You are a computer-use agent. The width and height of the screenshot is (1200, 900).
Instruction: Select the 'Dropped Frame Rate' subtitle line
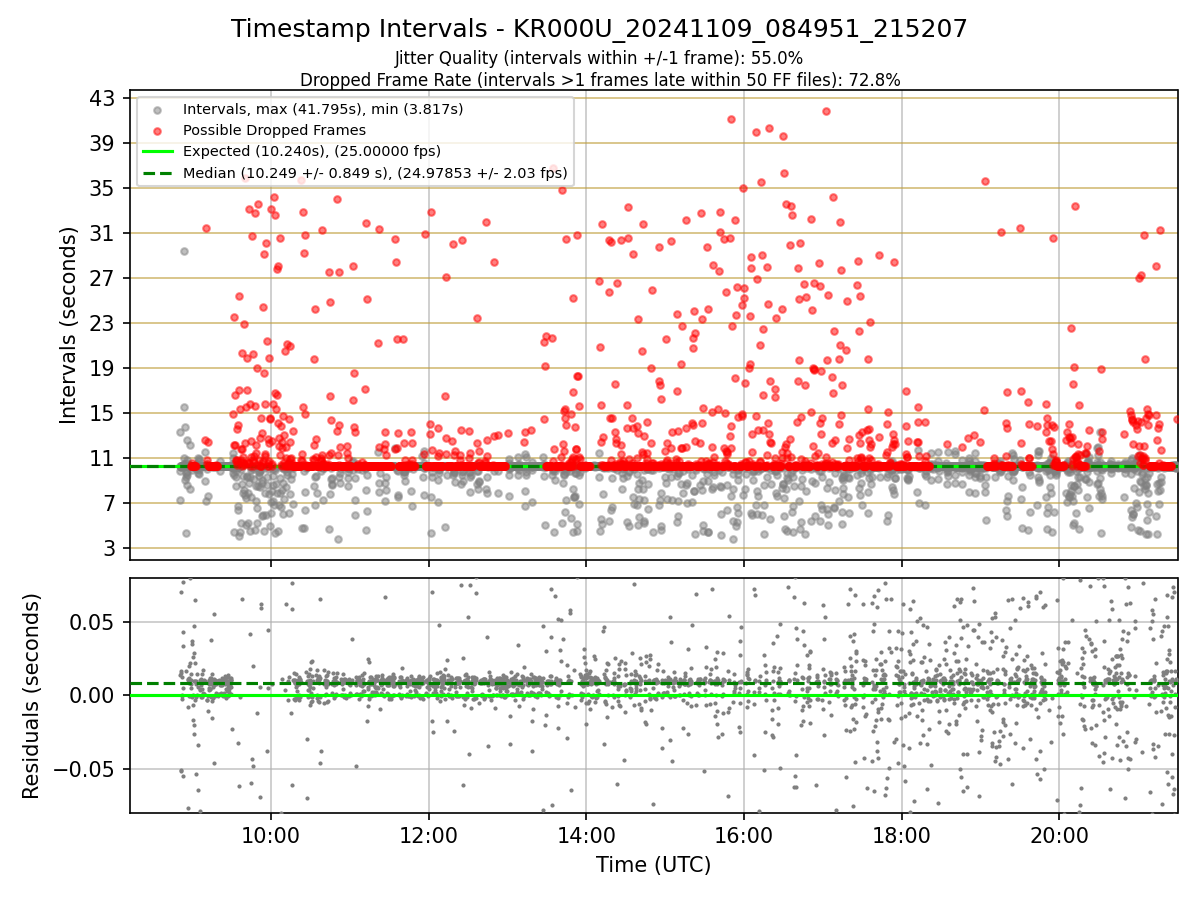(x=600, y=79)
